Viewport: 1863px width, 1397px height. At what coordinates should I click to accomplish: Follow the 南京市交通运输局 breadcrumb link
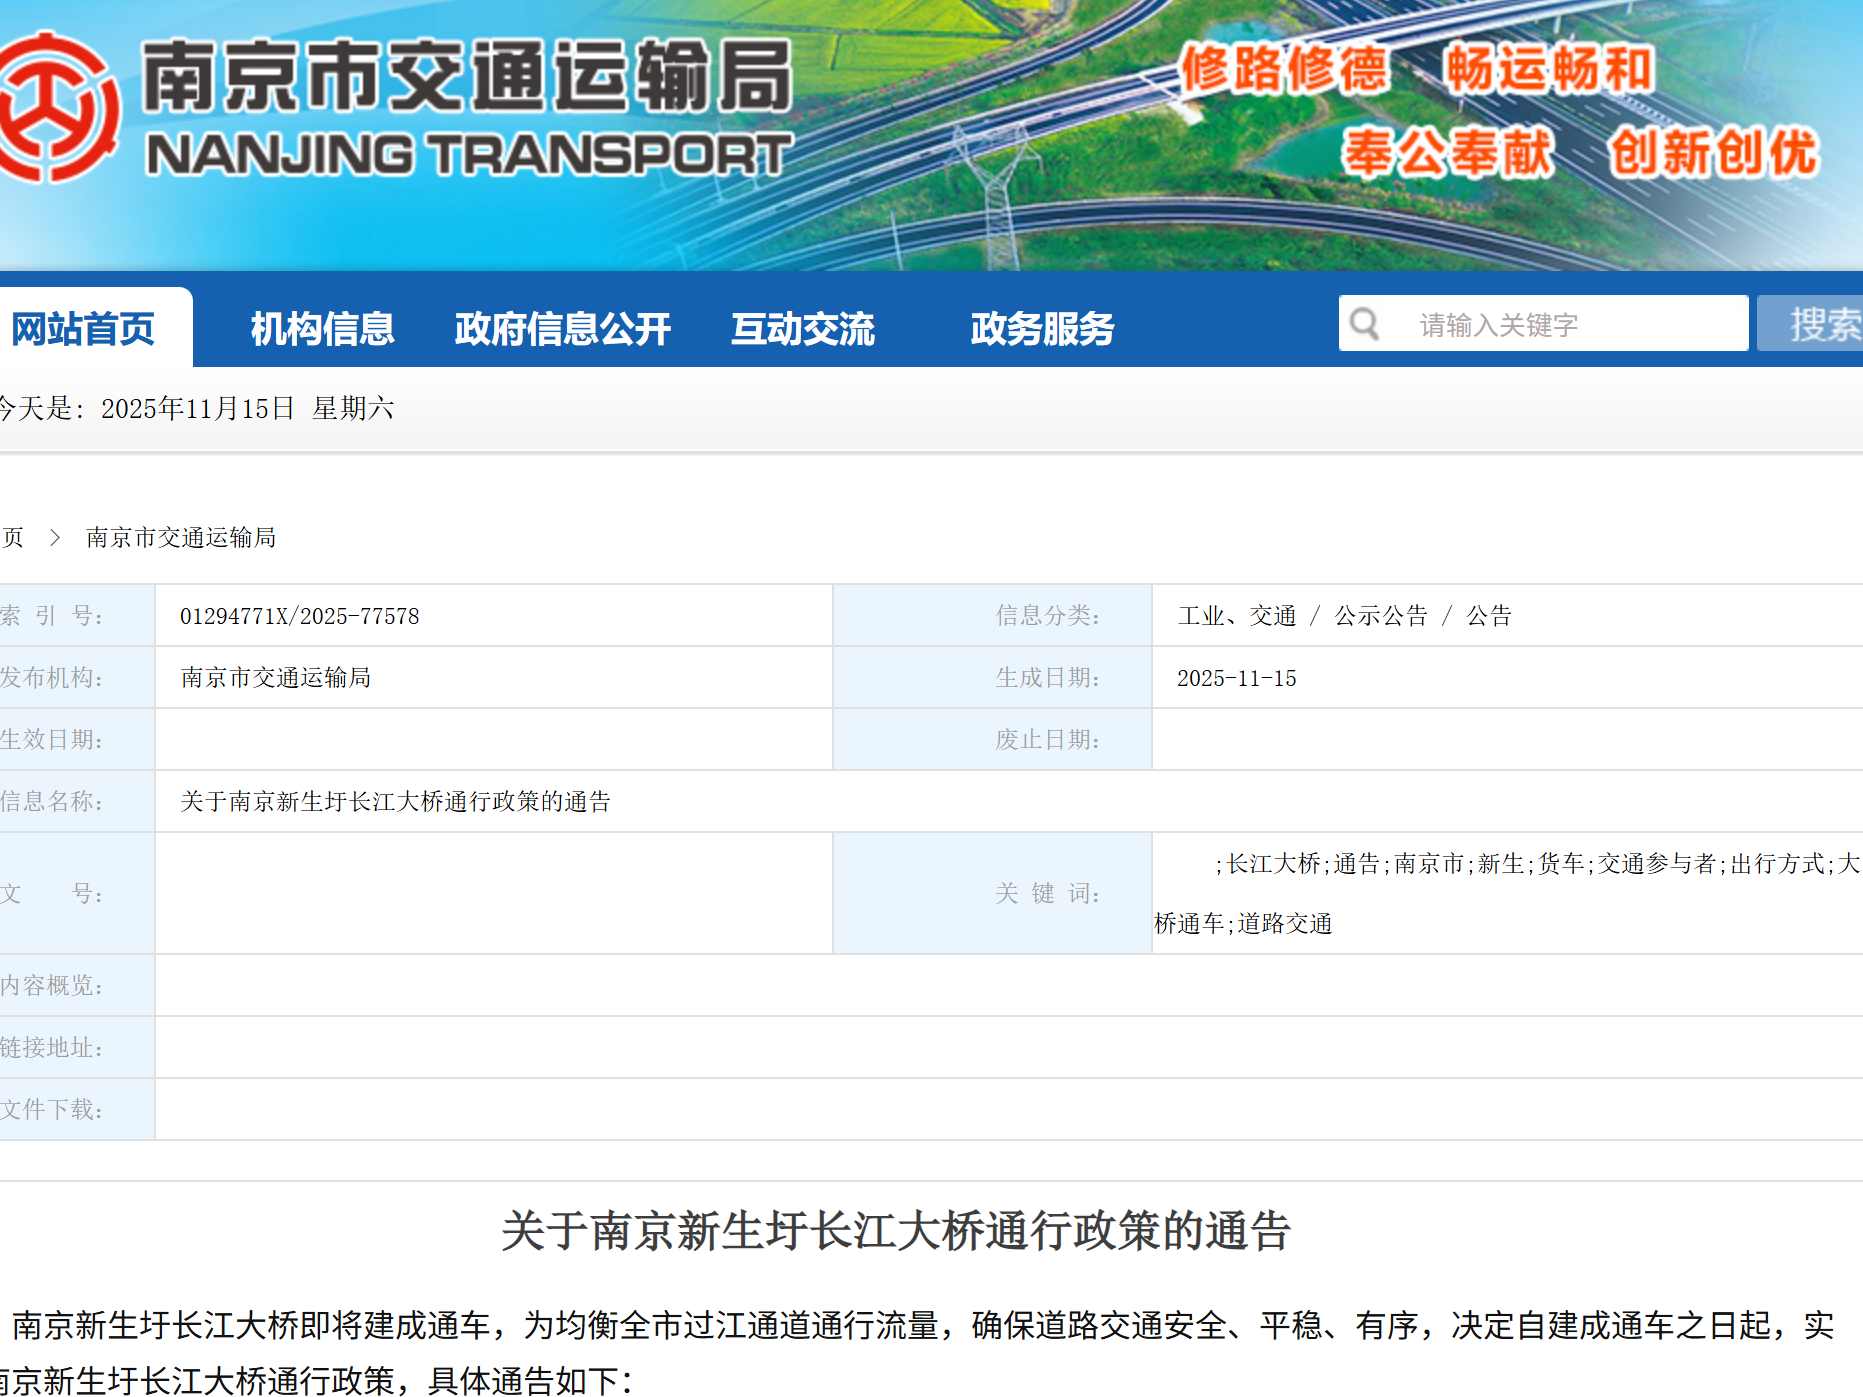point(181,538)
